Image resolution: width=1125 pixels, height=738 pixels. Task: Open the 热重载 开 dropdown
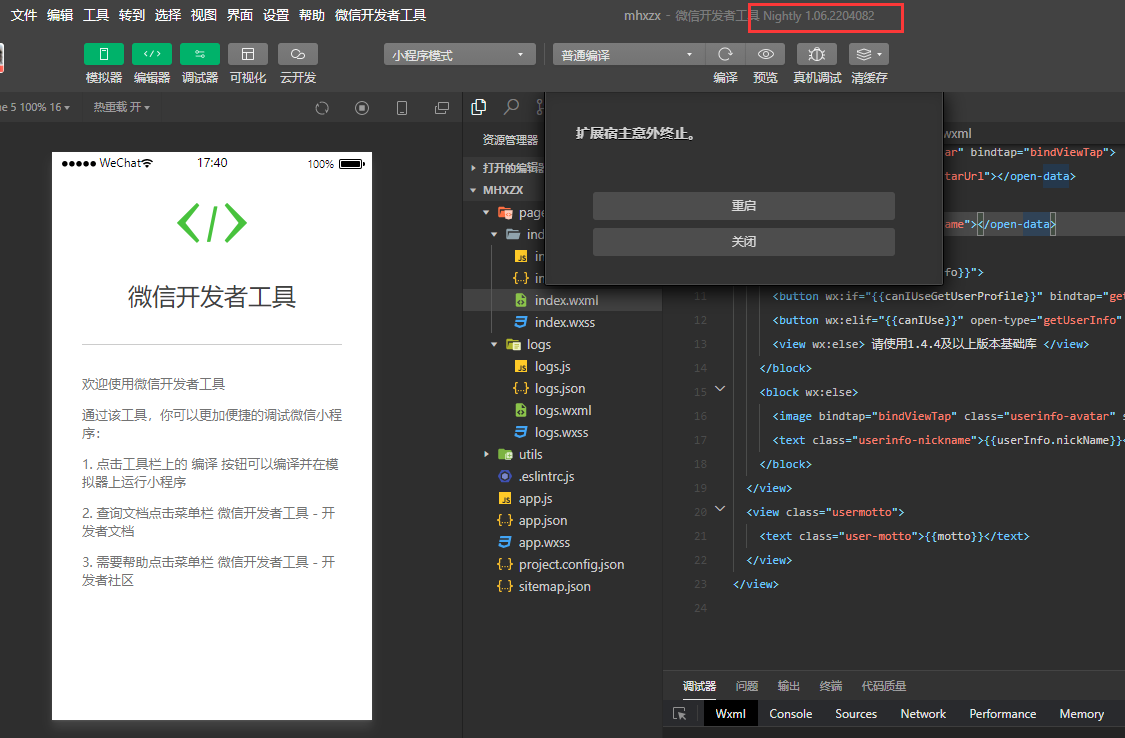[121, 108]
